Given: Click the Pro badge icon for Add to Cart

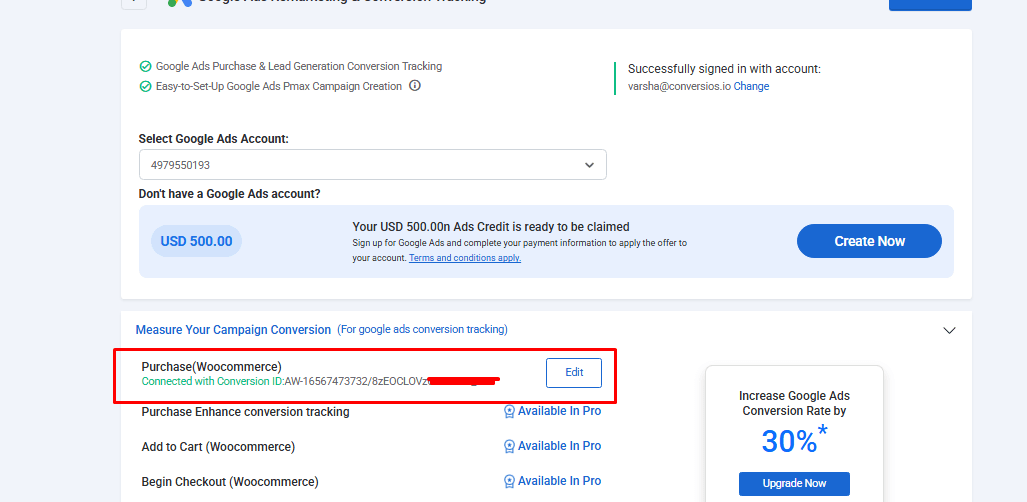Looking at the screenshot, I should pyautogui.click(x=509, y=446).
